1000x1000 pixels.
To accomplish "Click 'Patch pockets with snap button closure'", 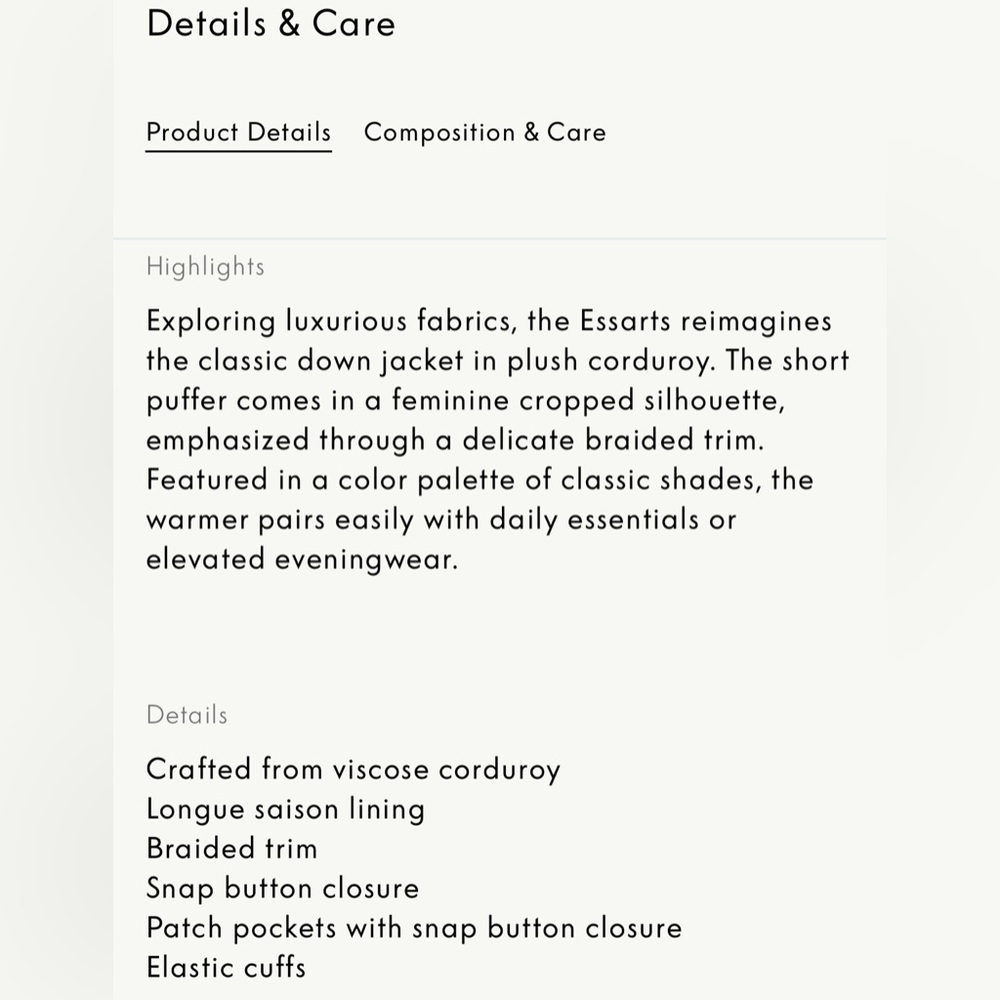I will click(x=415, y=929).
